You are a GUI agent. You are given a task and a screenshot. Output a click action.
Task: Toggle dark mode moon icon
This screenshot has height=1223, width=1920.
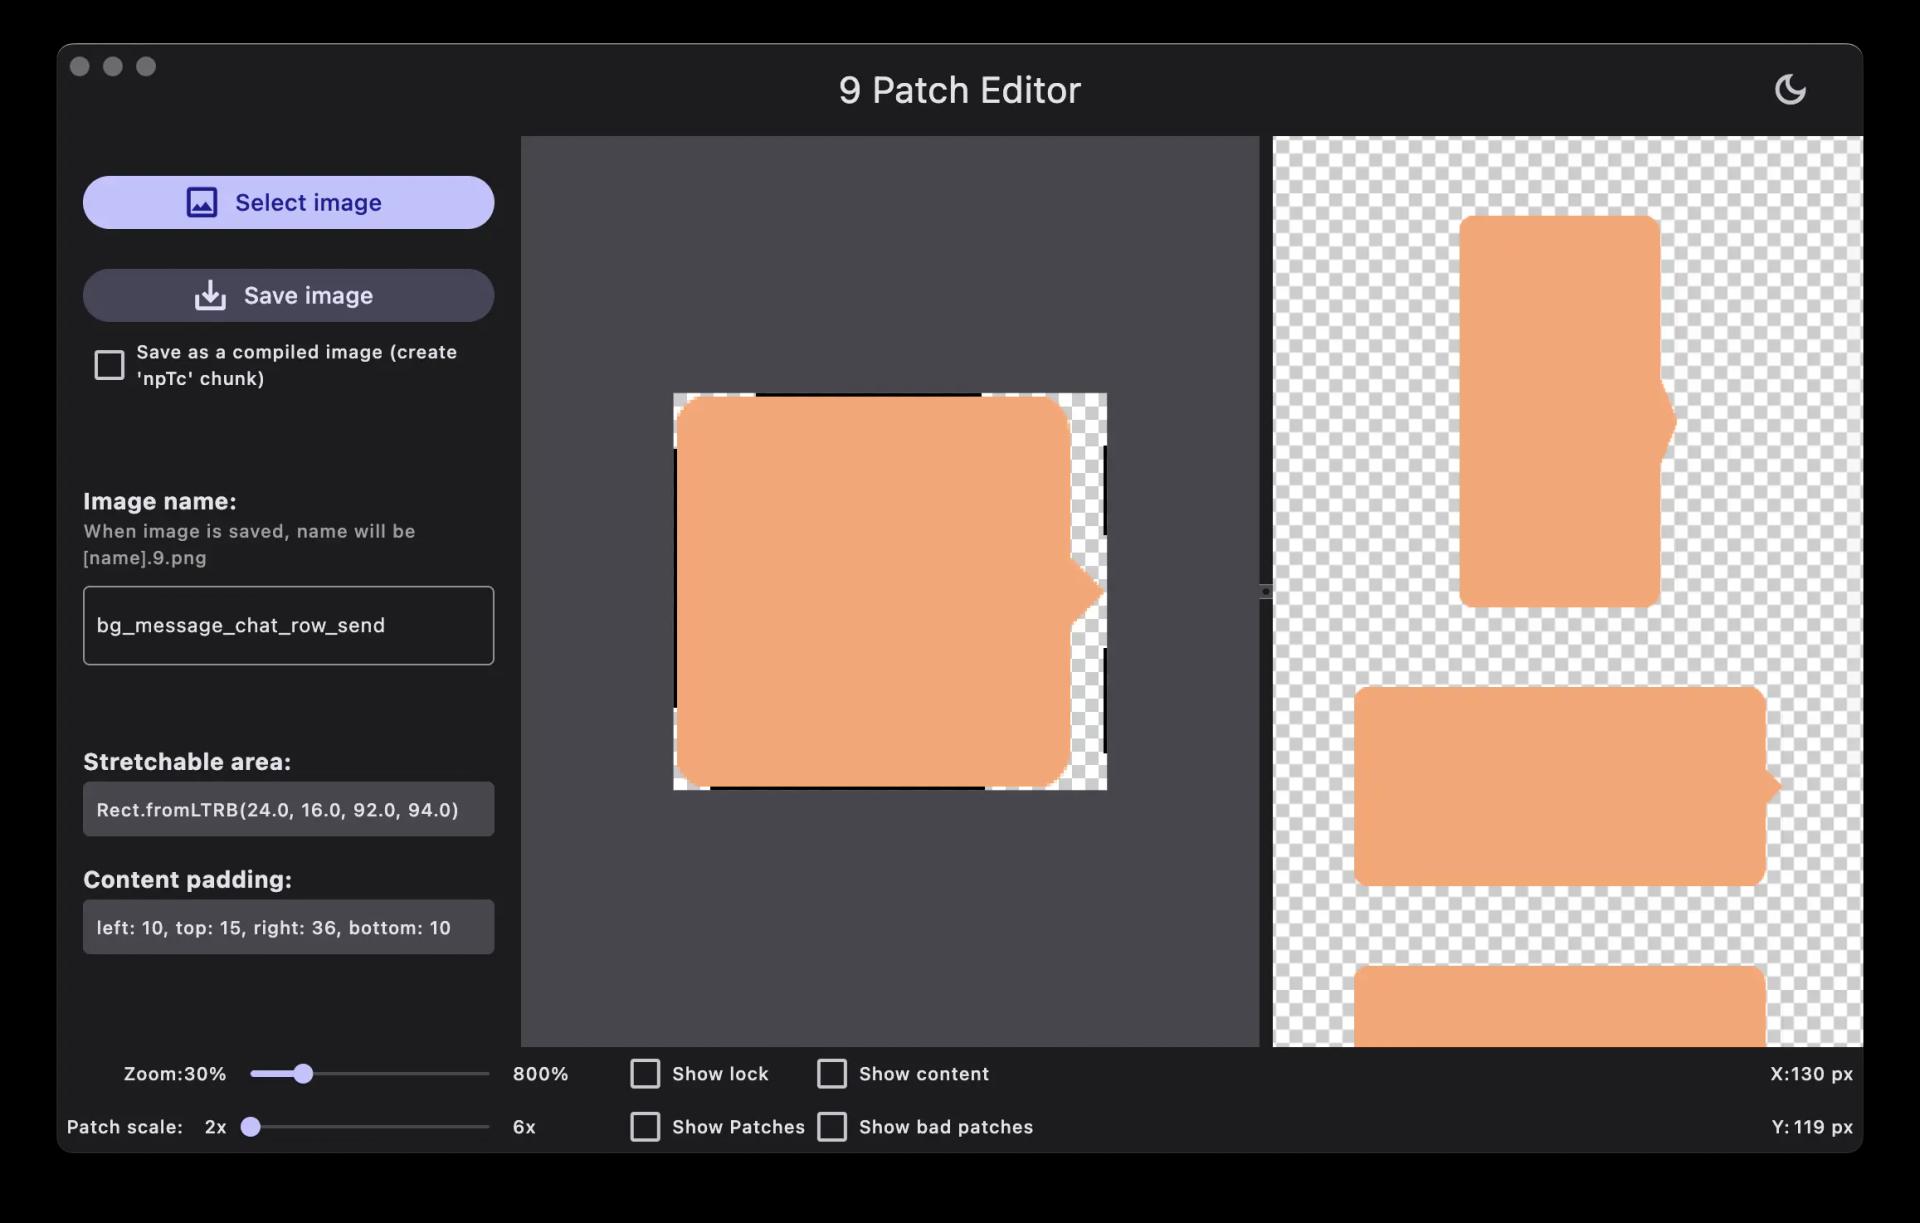point(1791,88)
